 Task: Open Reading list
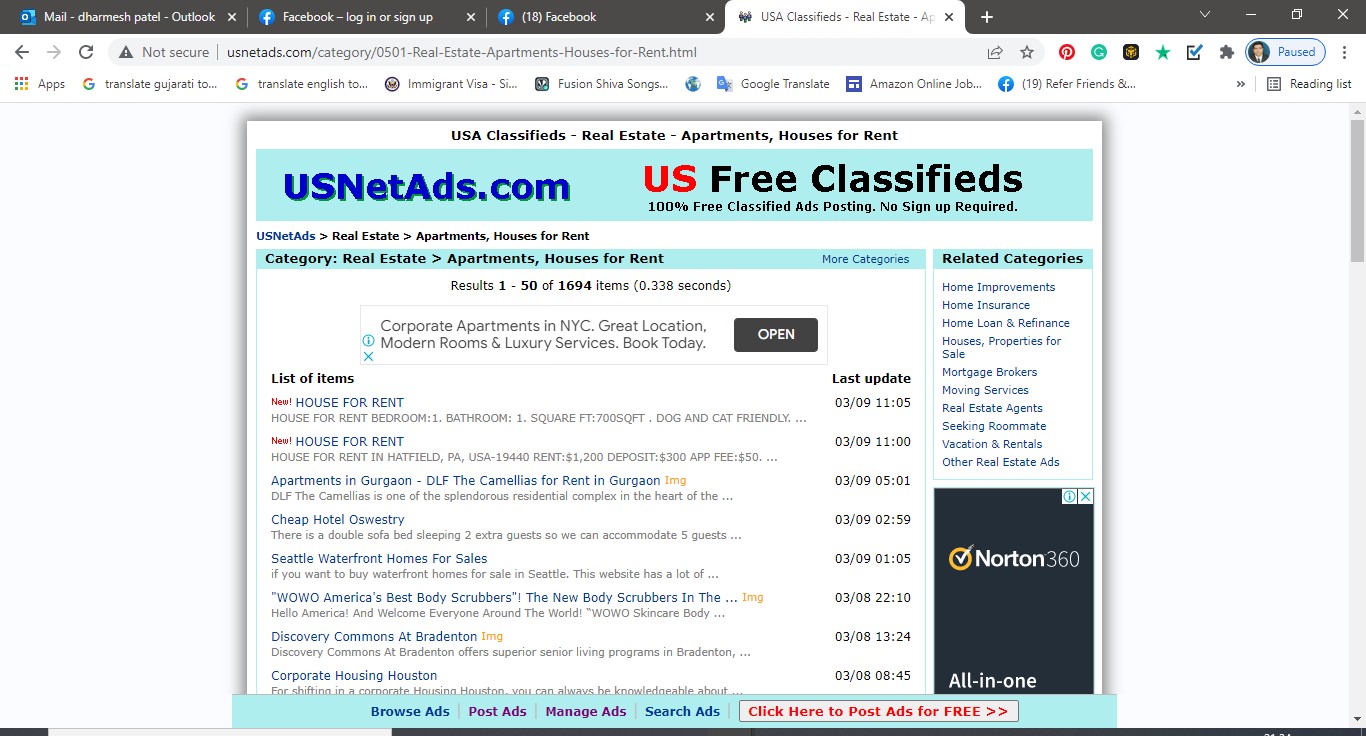(1309, 84)
